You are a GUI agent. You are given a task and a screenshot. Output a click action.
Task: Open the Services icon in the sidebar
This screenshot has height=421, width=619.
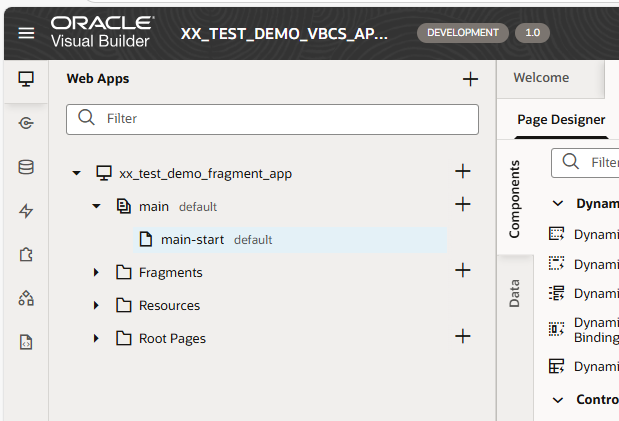[x=26, y=123]
